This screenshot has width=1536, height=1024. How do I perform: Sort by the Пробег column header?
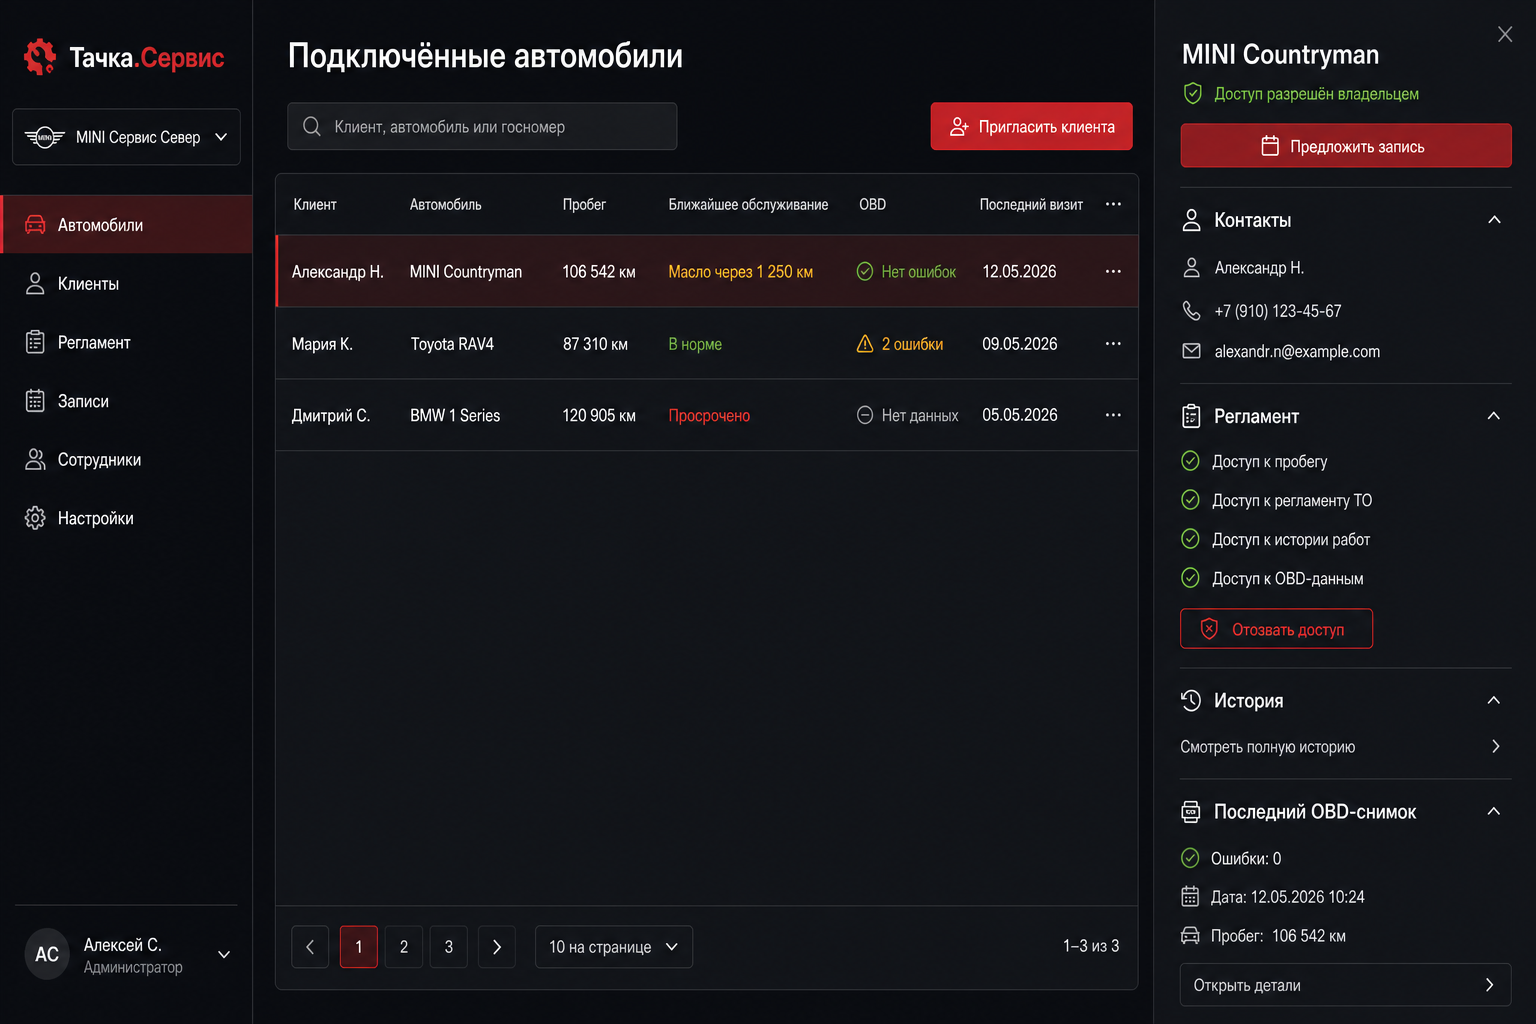tap(584, 204)
